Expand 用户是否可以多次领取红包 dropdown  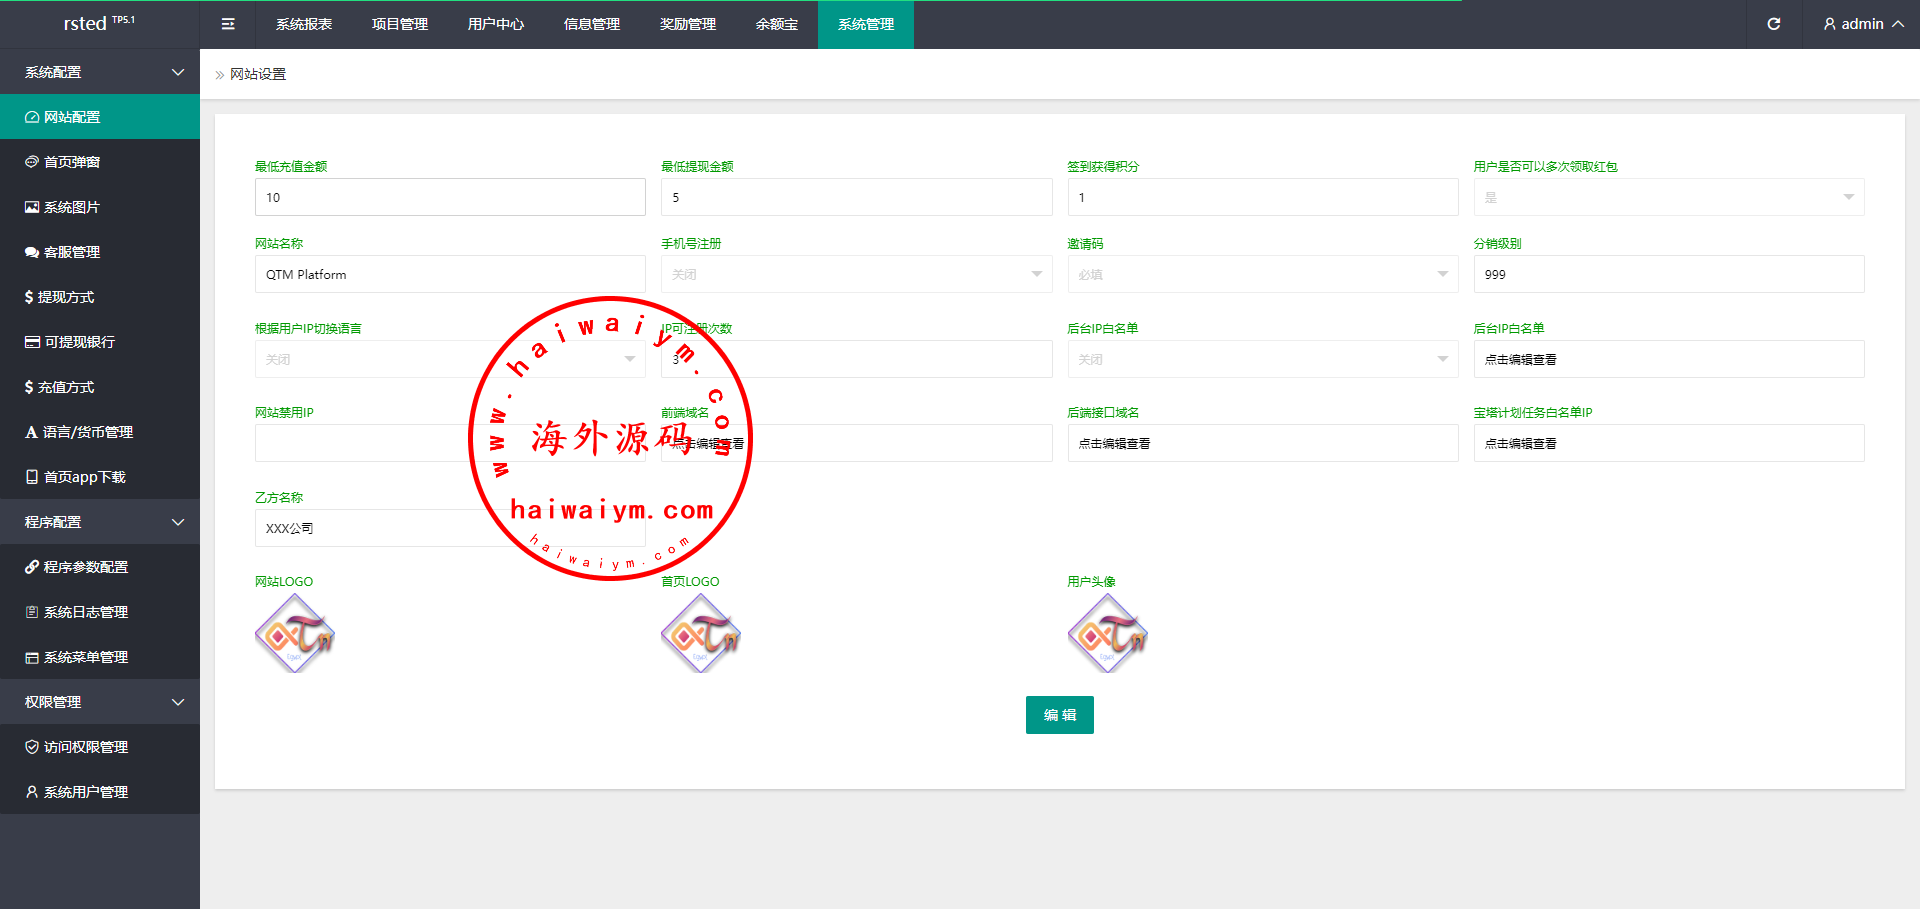1668,197
